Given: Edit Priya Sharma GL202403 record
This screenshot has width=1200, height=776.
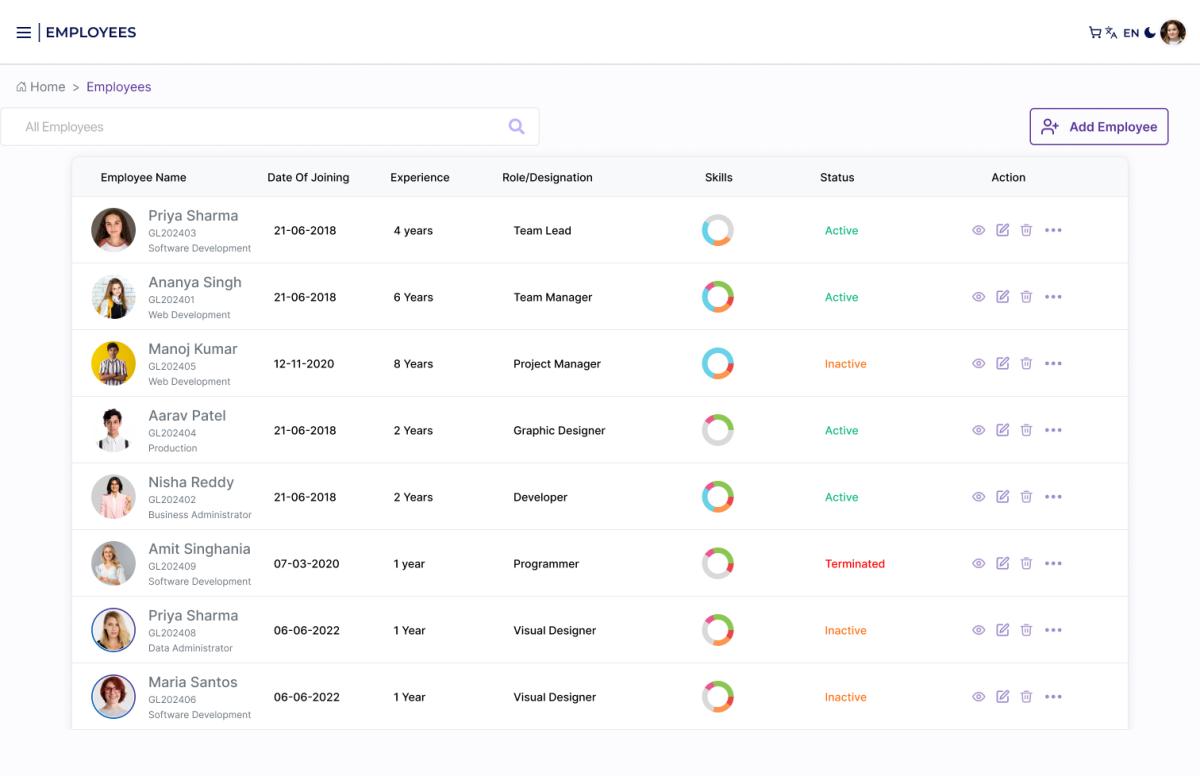Looking at the screenshot, I should tap(1002, 230).
